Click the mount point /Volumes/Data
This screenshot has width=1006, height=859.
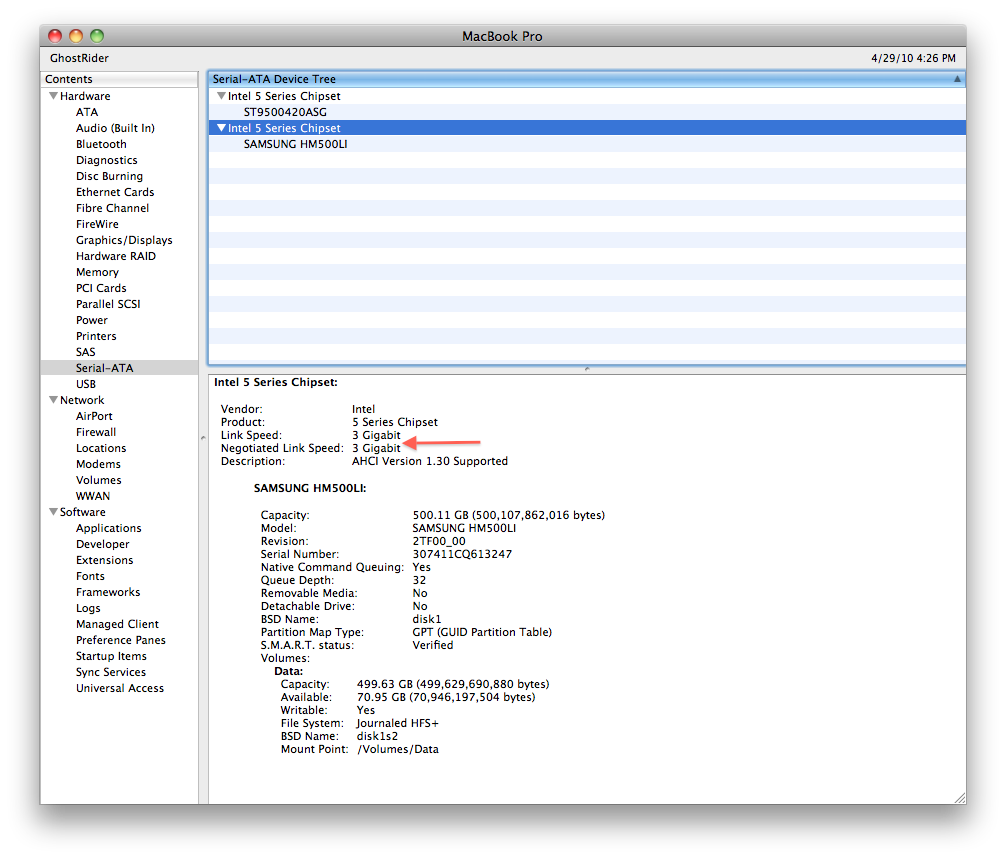(x=398, y=749)
